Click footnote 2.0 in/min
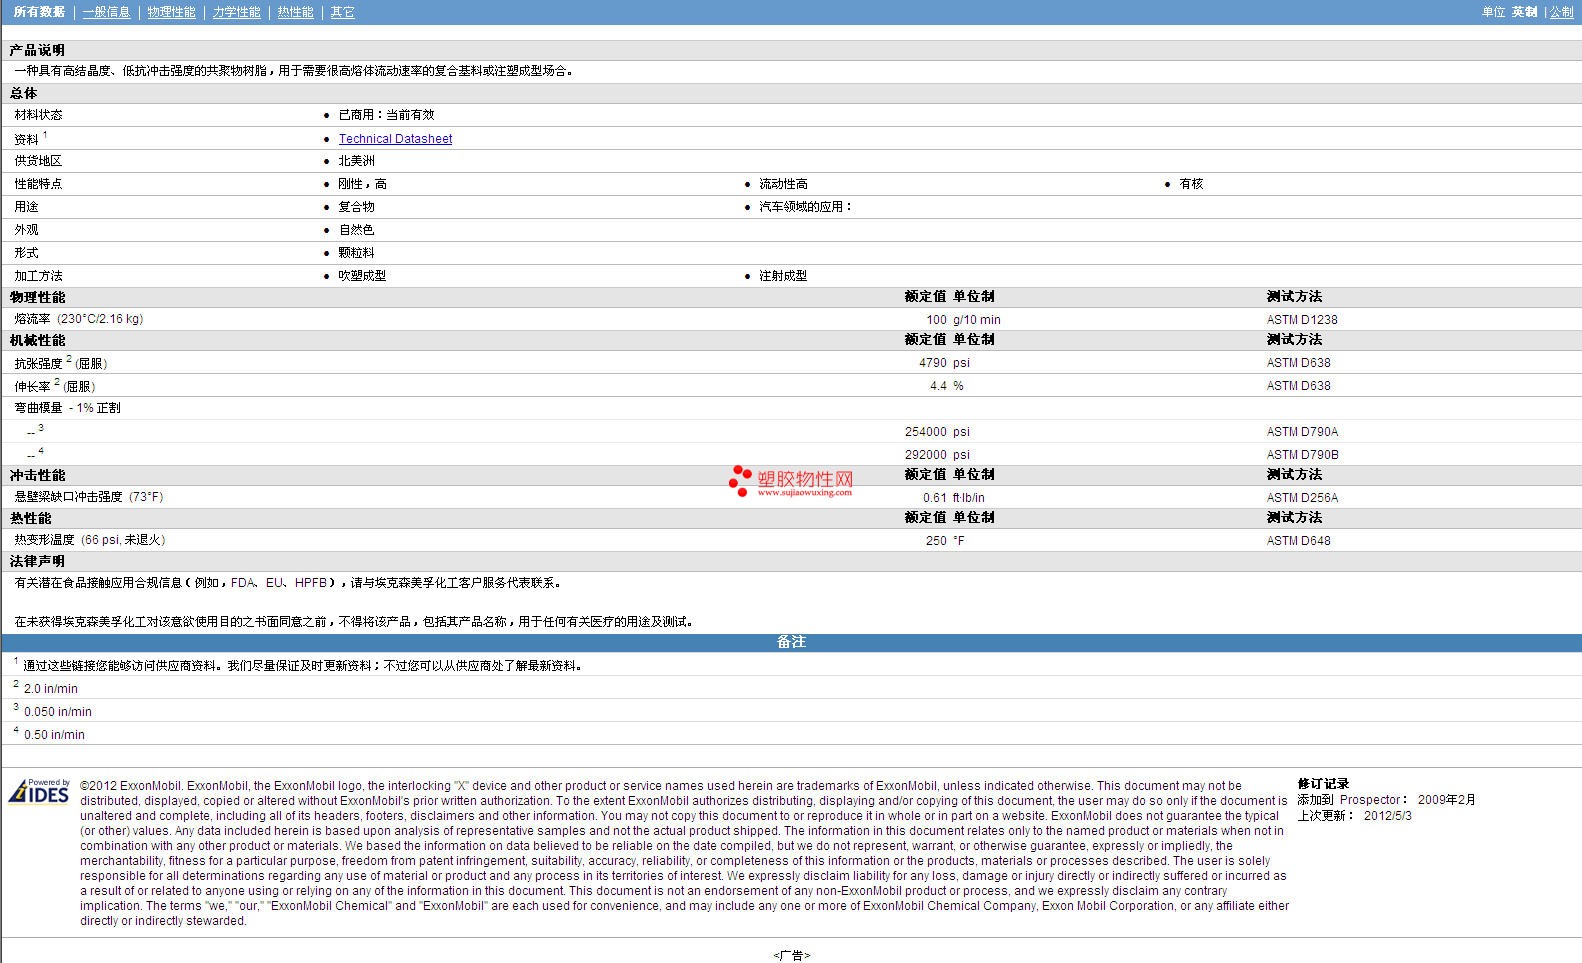This screenshot has width=1582, height=963. point(51,689)
